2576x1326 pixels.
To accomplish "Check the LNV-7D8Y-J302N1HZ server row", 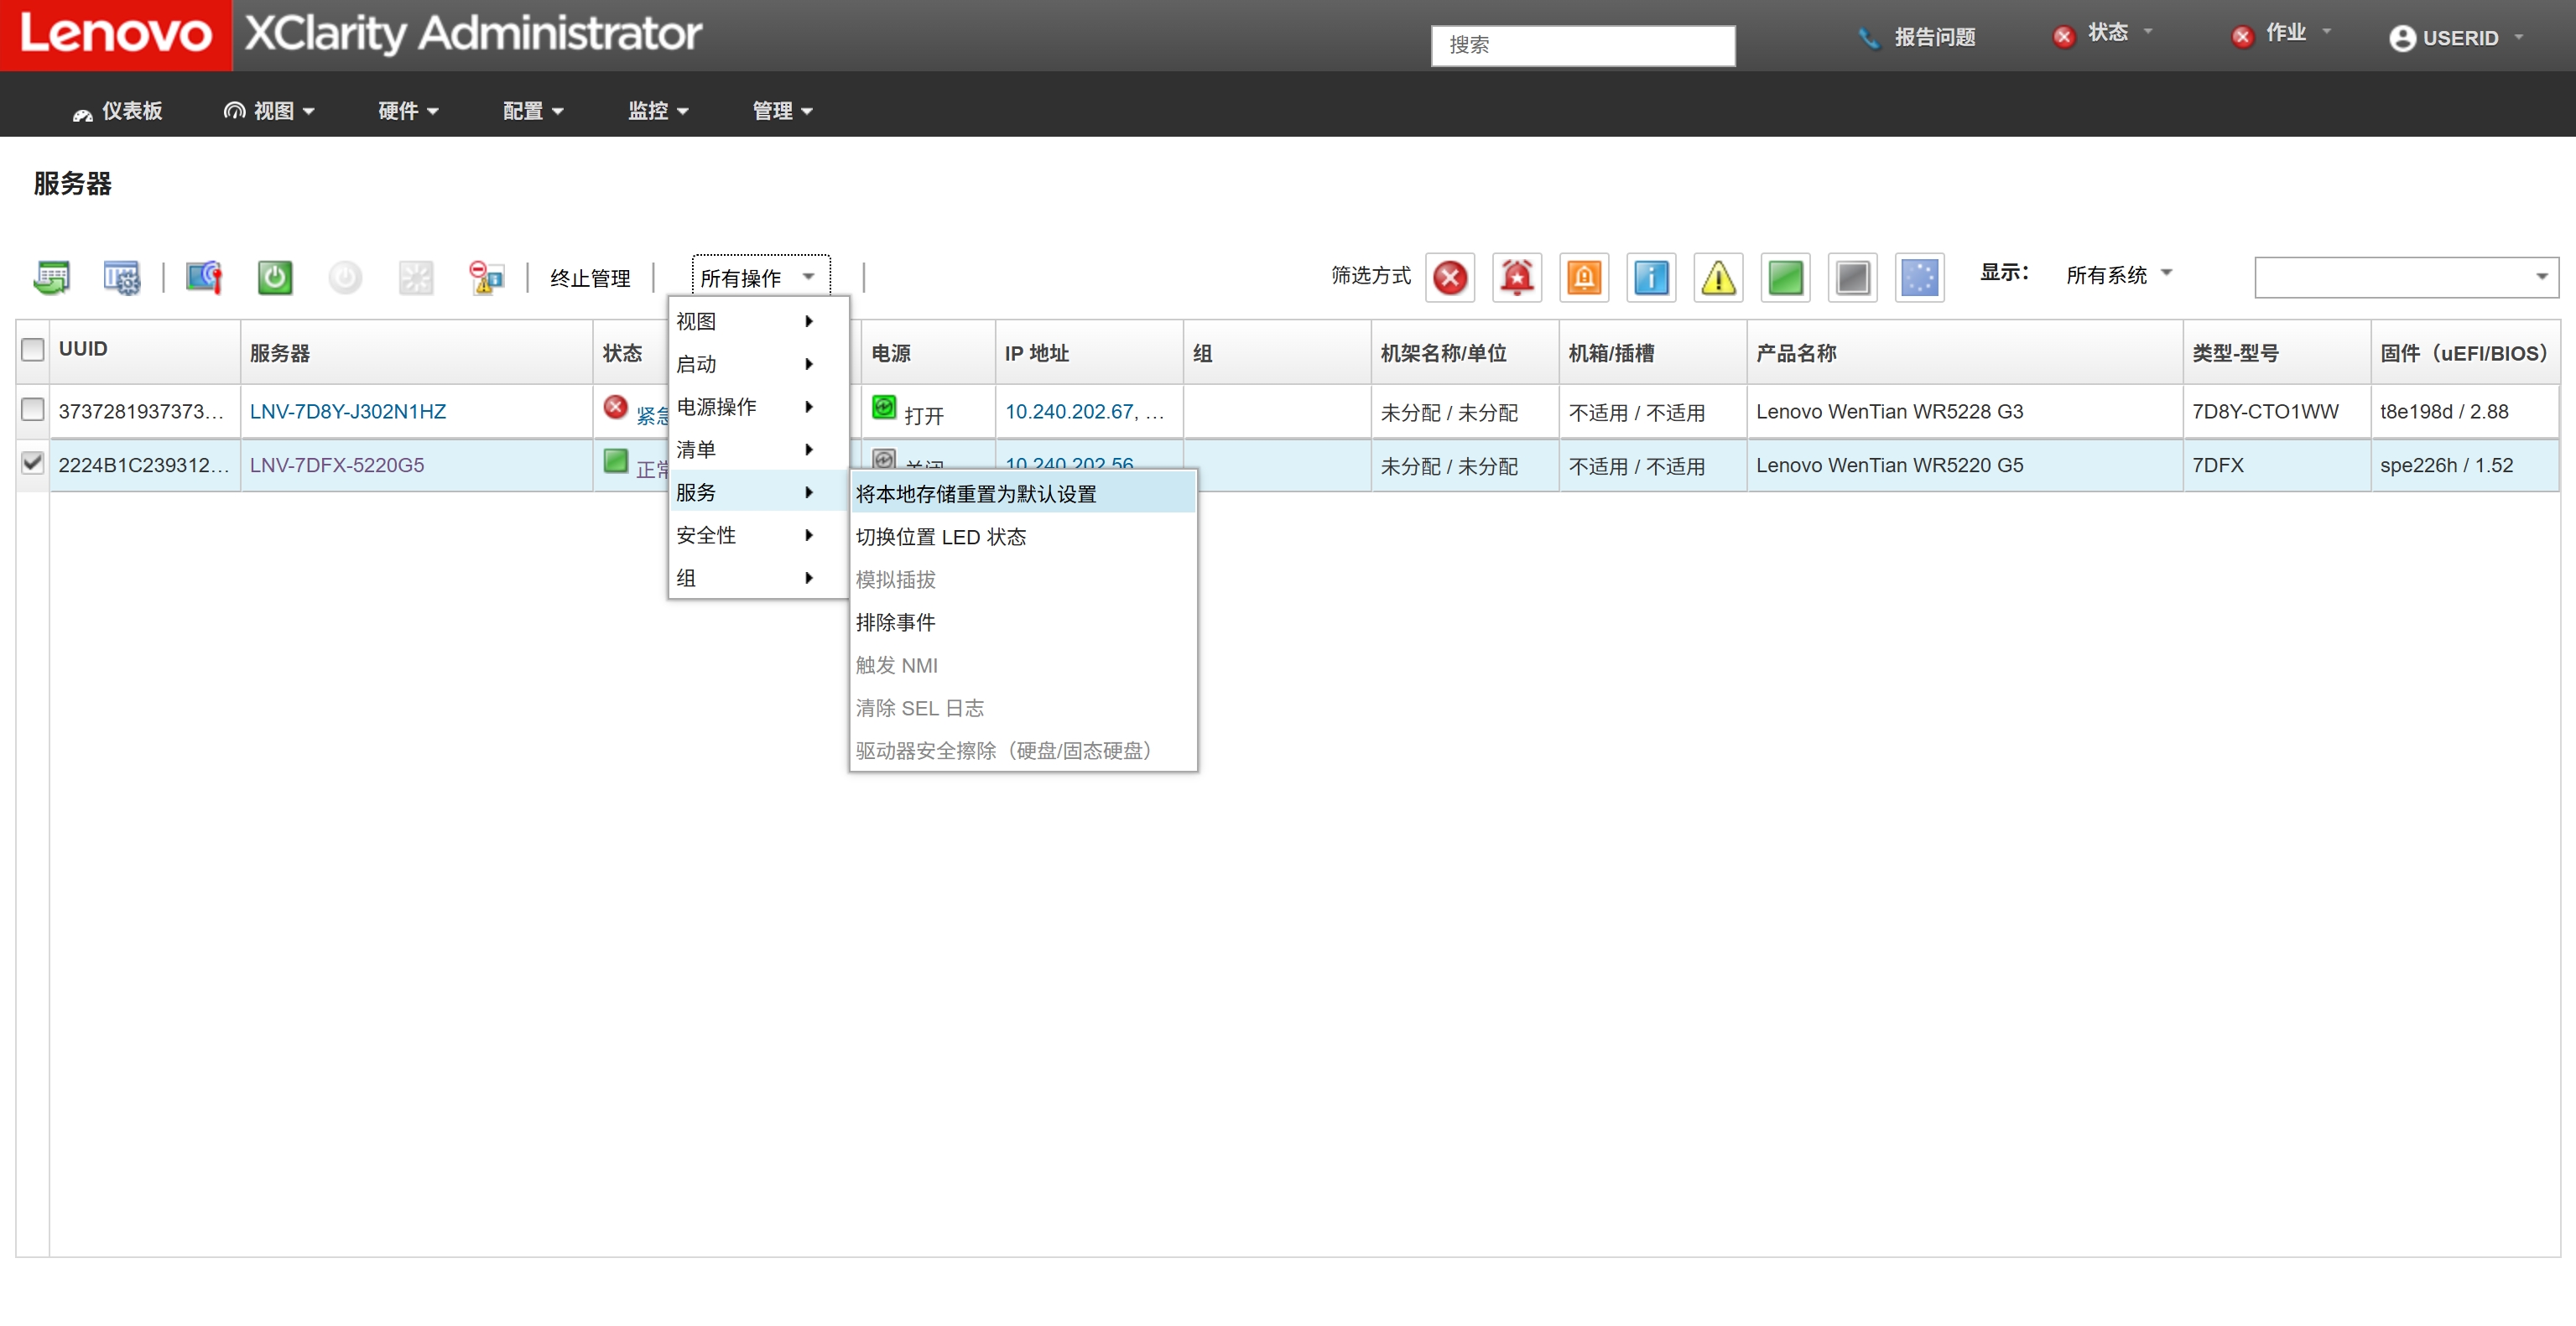I will tap(33, 409).
